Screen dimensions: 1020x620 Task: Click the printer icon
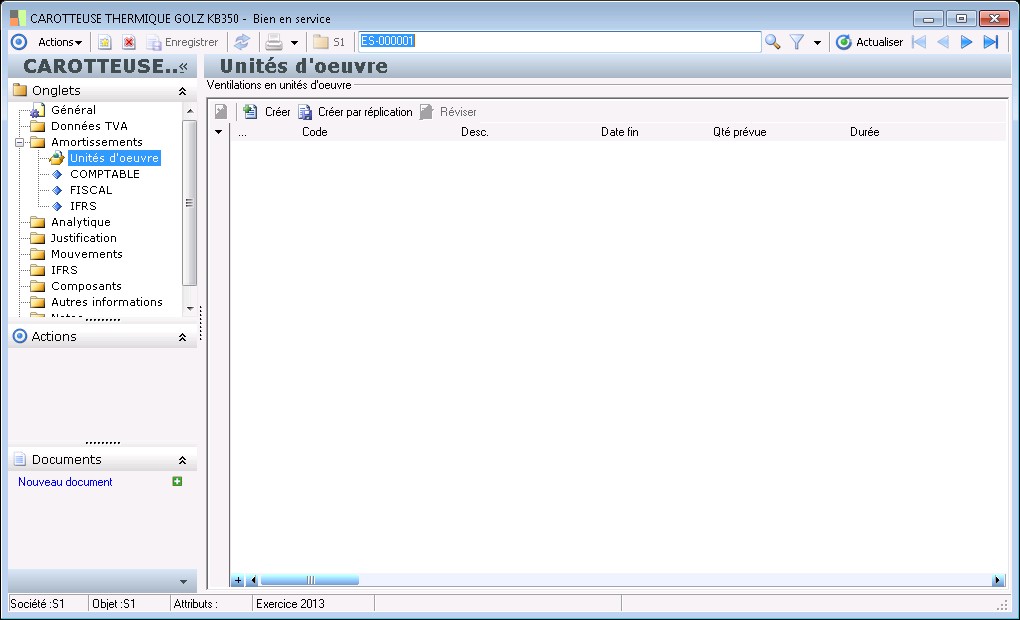click(x=274, y=42)
